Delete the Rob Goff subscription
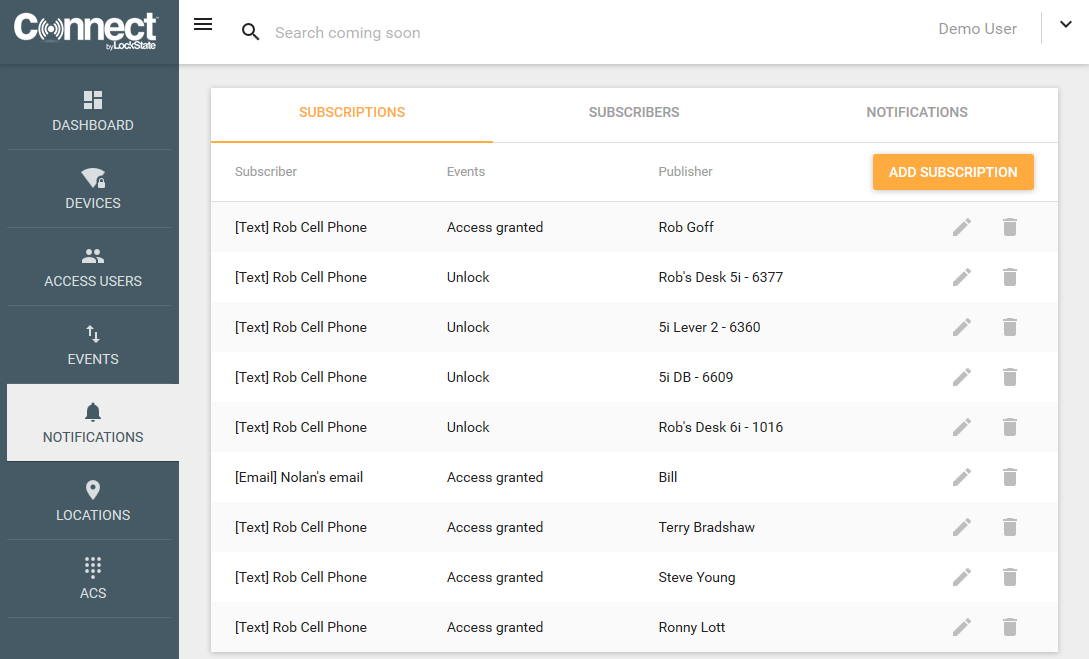The height and width of the screenshot is (659, 1089). pyautogui.click(x=1010, y=227)
